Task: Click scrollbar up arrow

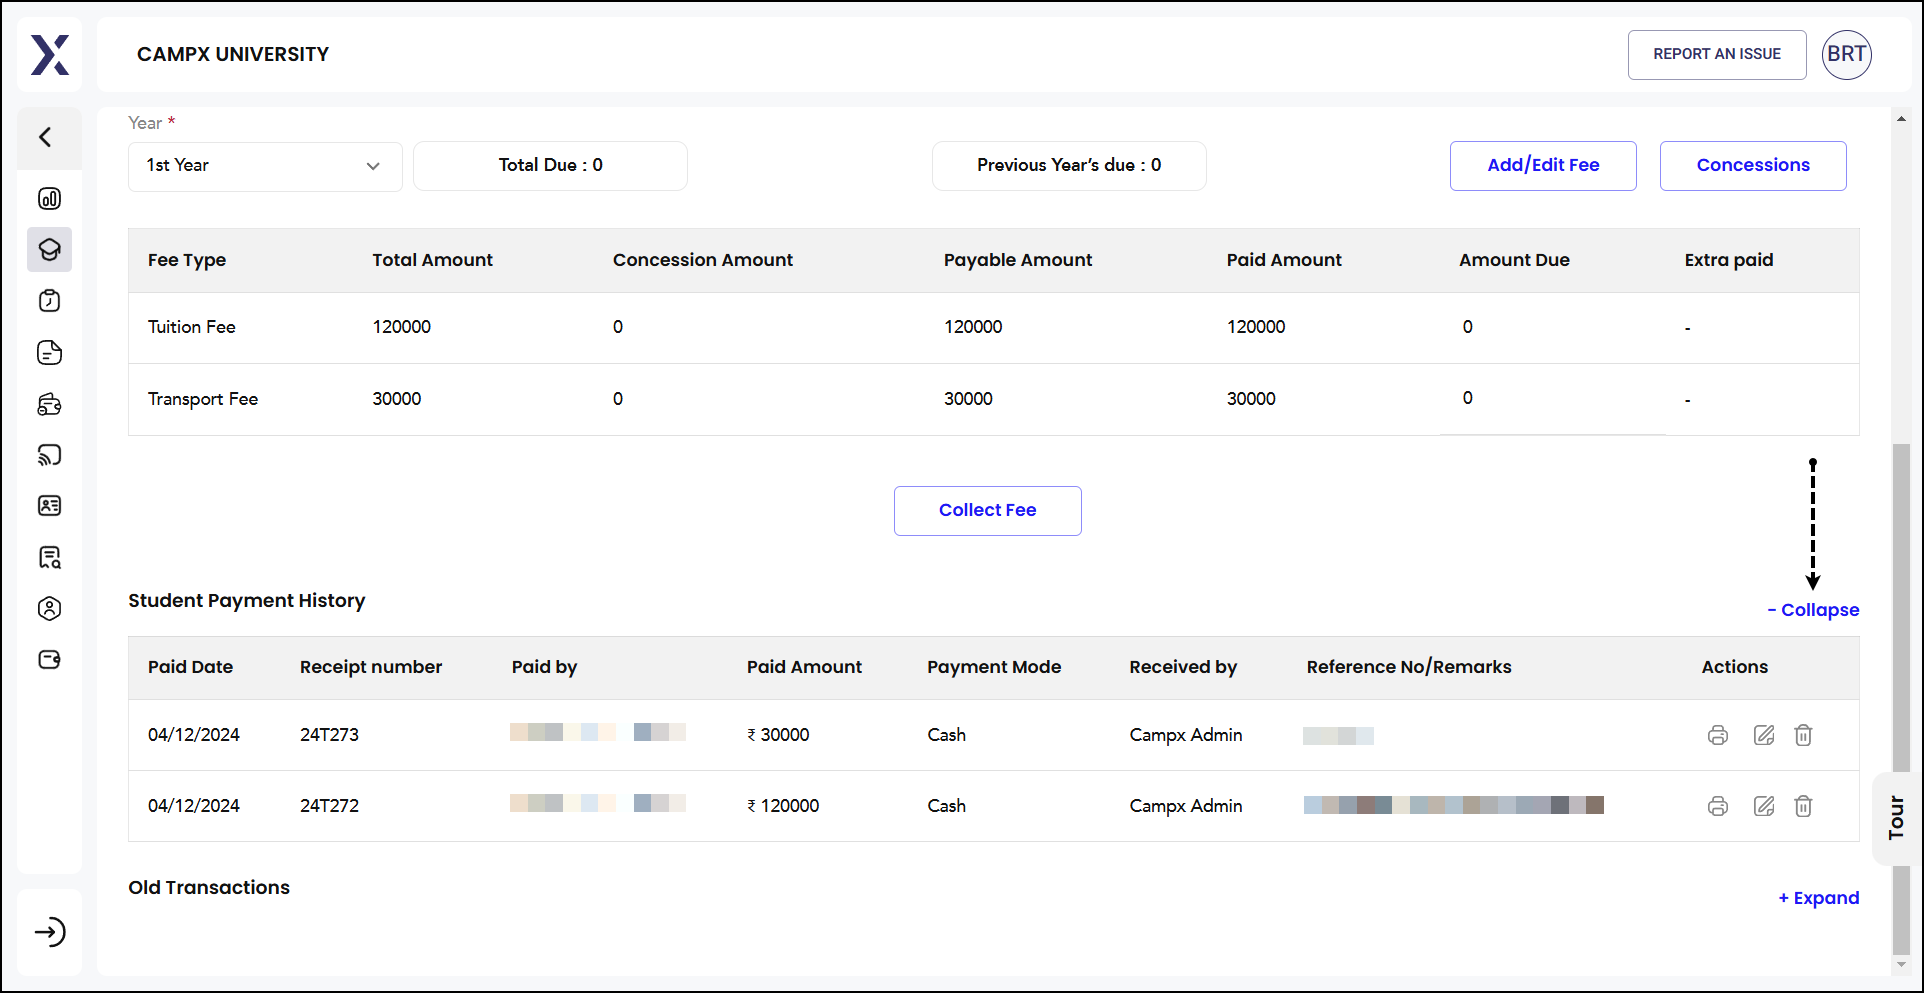Action: [x=1901, y=119]
